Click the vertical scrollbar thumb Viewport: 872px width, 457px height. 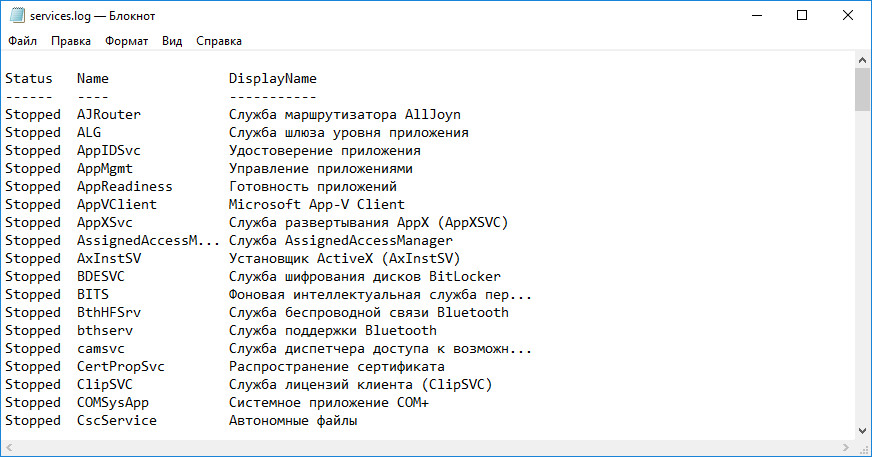(863, 90)
